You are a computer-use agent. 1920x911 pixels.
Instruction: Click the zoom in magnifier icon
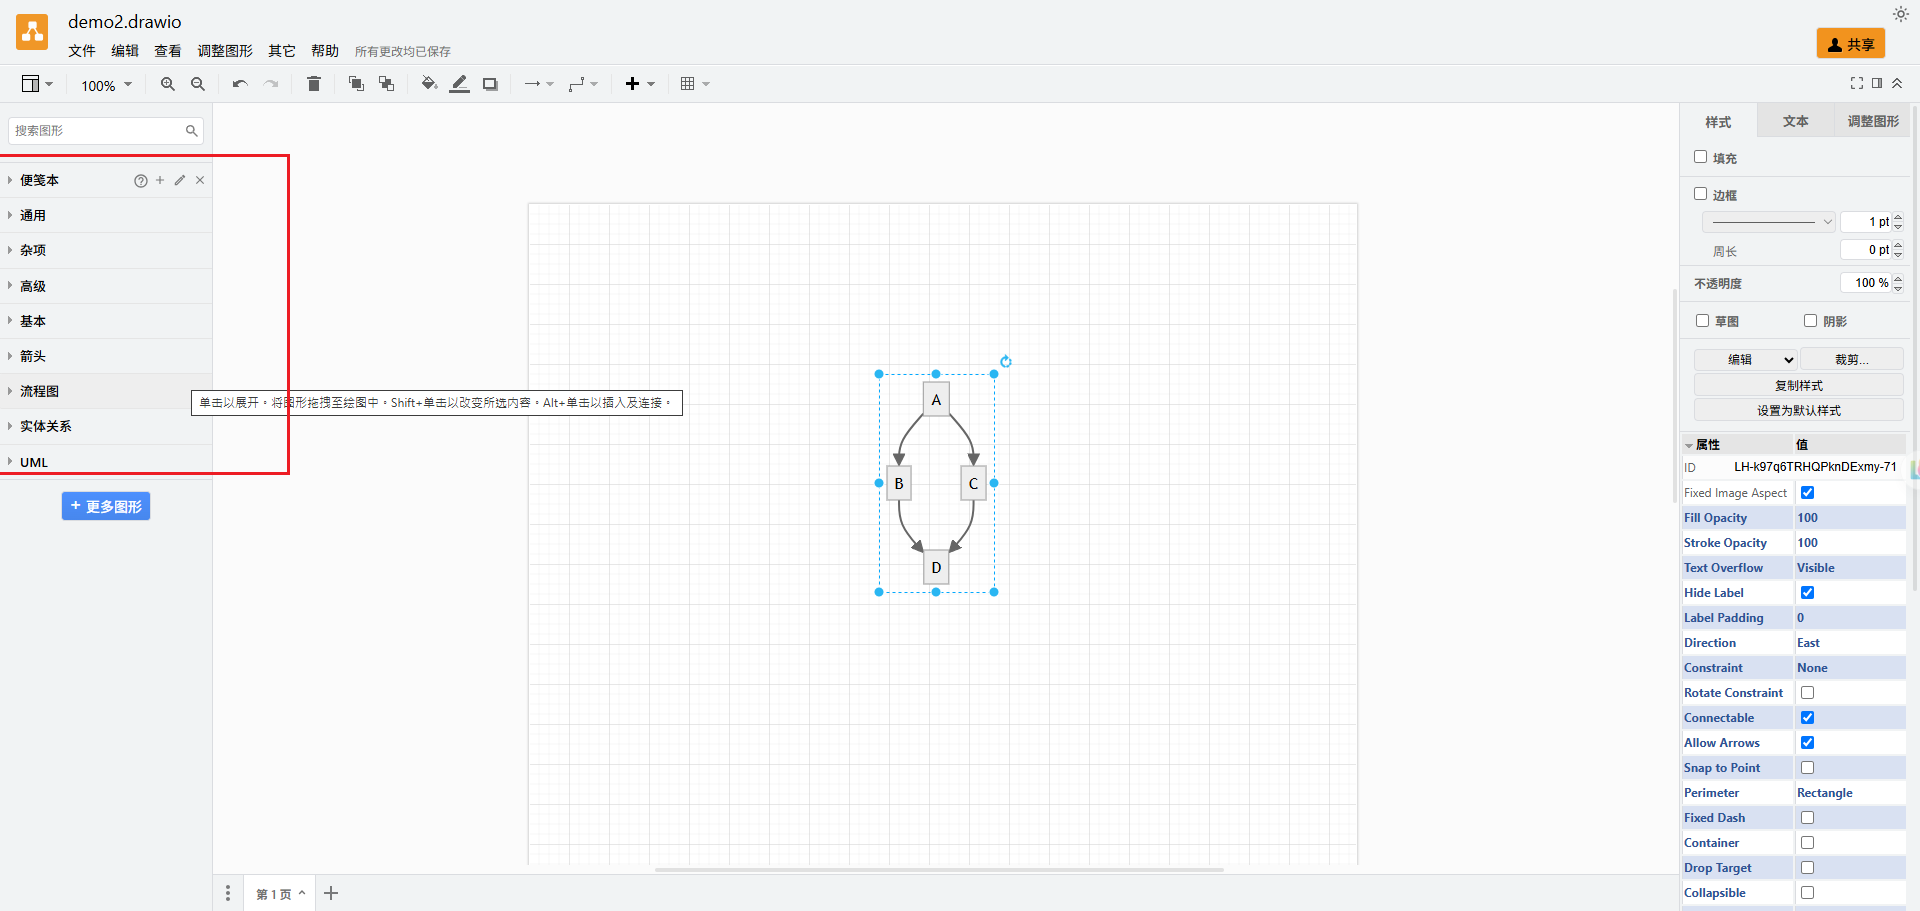tap(168, 84)
